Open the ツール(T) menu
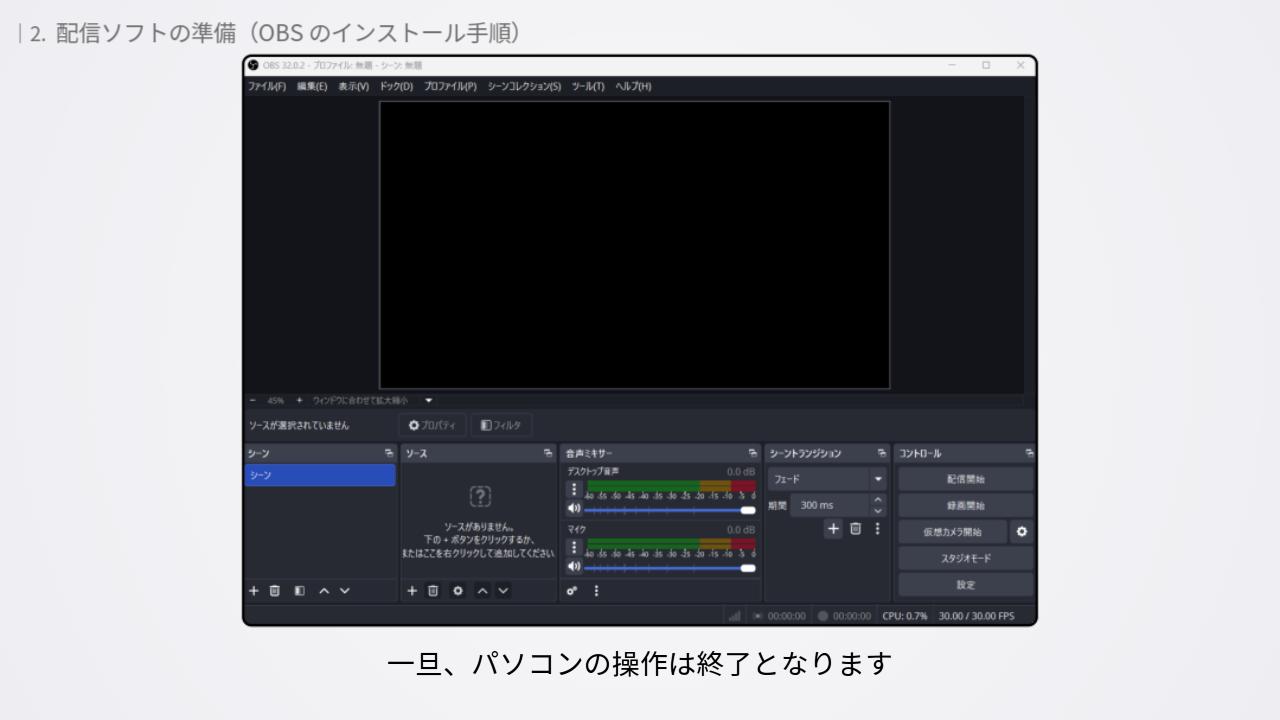 (588, 86)
